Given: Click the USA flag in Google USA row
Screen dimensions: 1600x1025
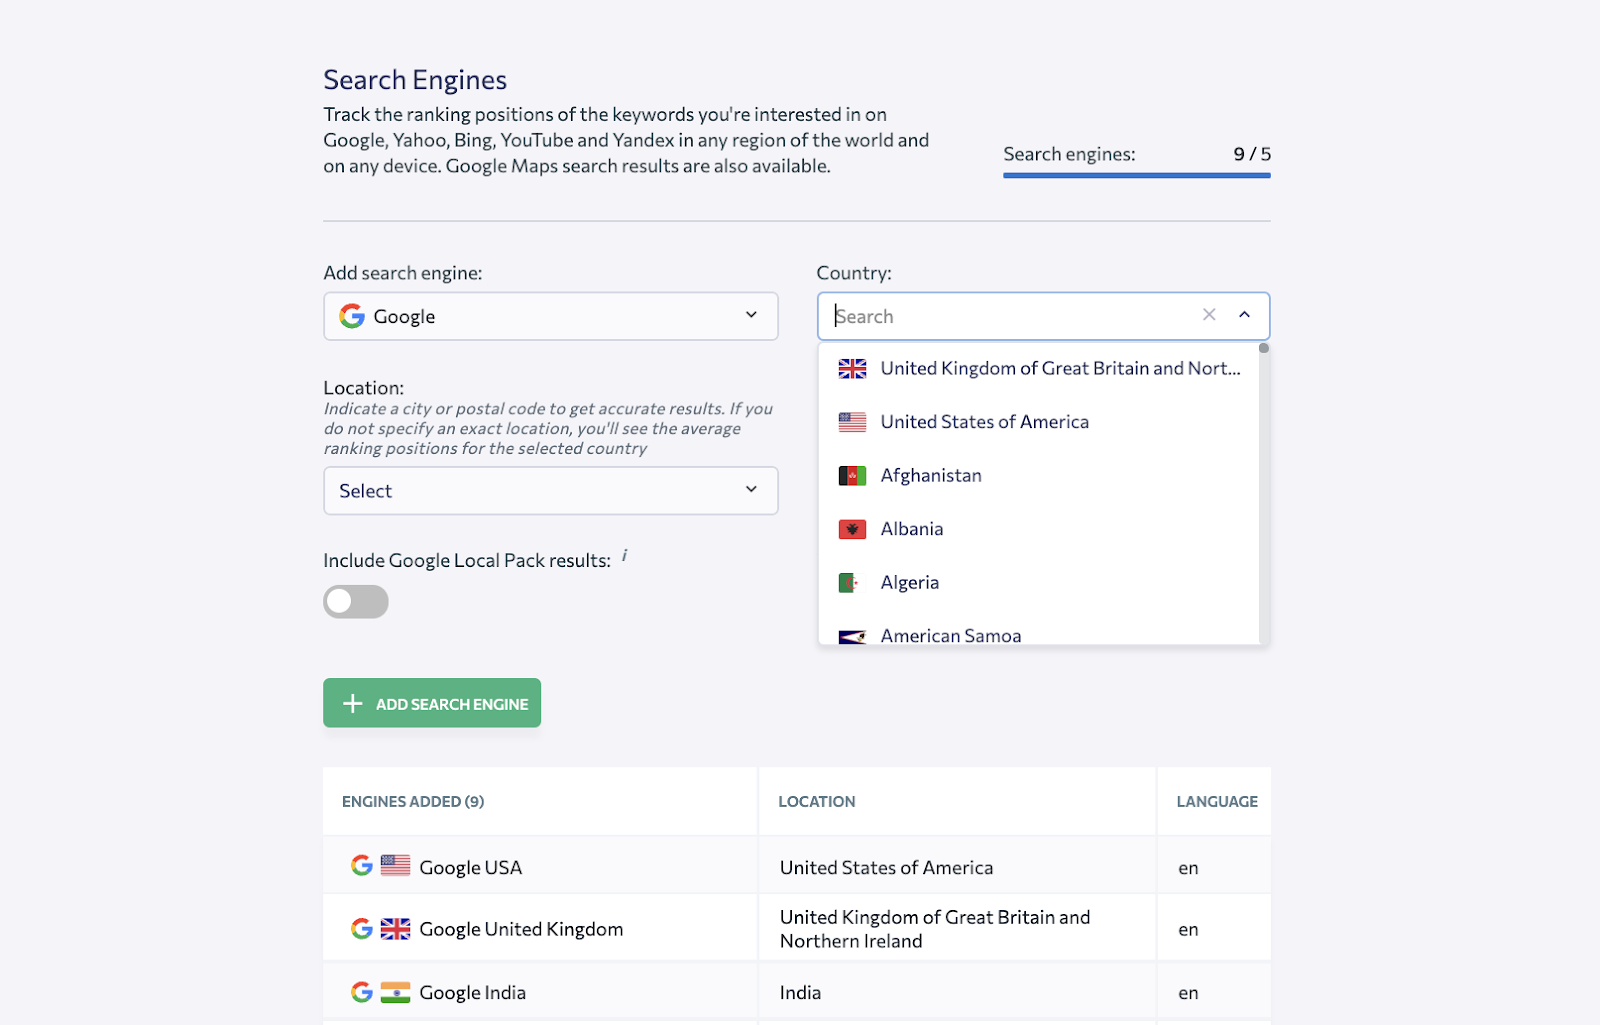Looking at the screenshot, I should pos(395,866).
